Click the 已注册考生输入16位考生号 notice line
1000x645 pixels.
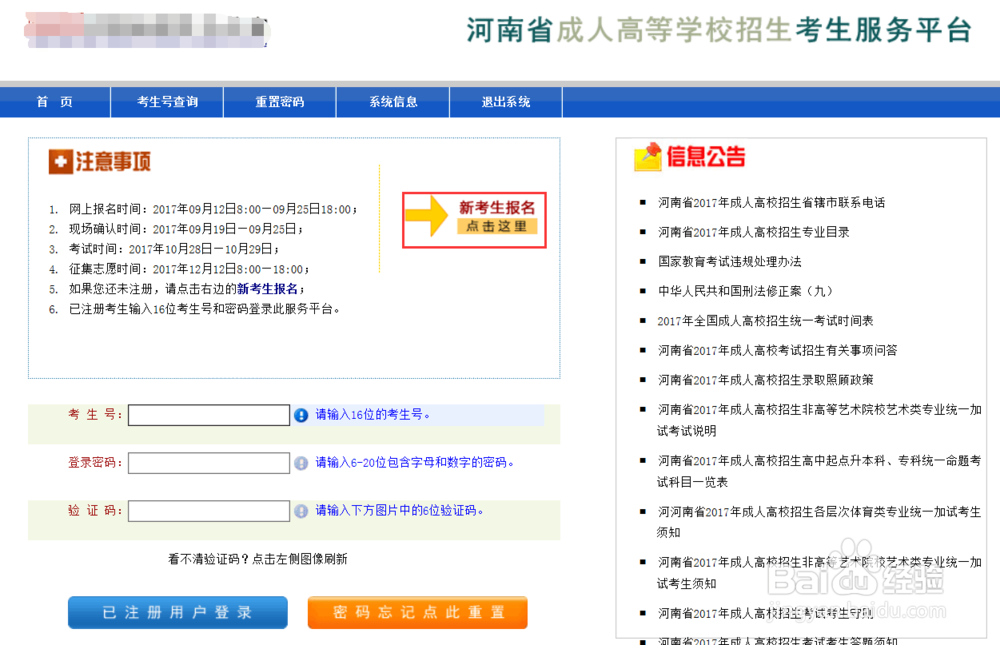point(204,309)
